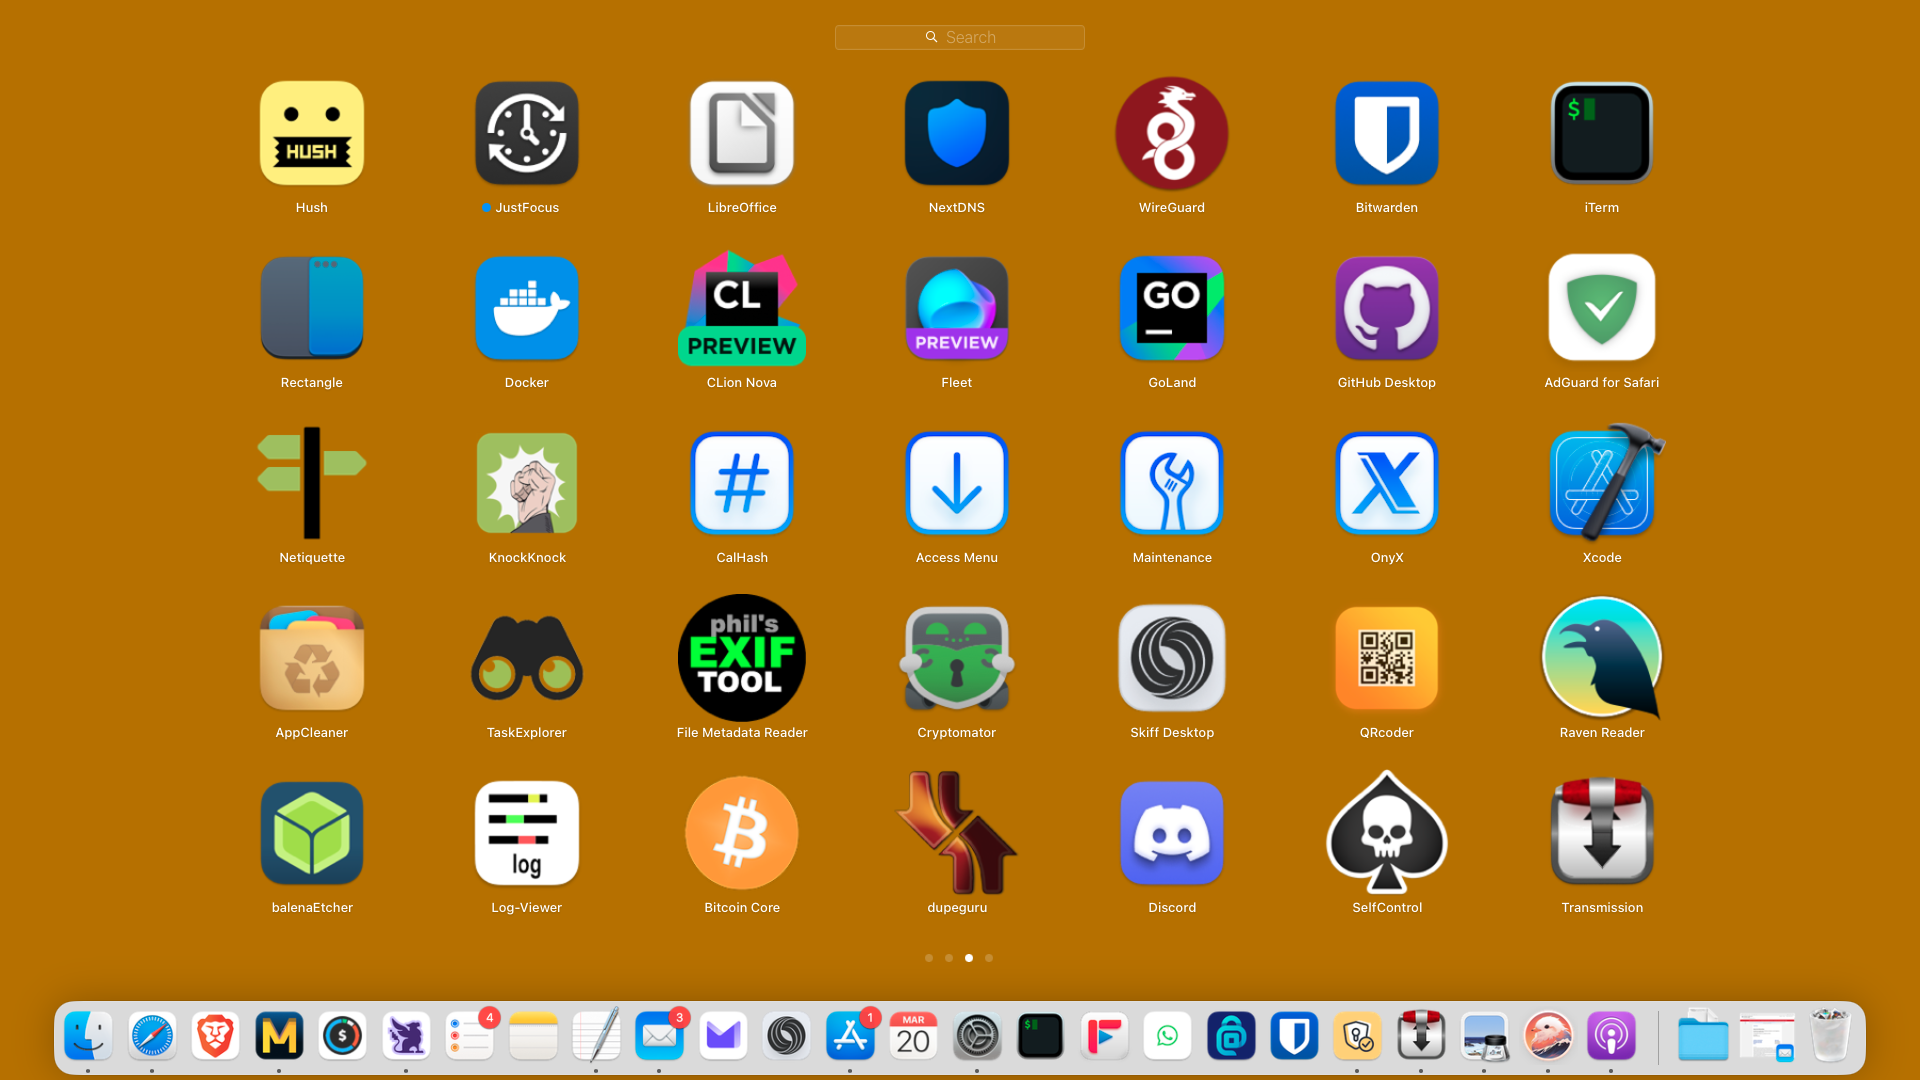This screenshot has width=1920, height=1080.
Task: Open Bitwarden in the Launchpad grid
Action: [1387, 133]
